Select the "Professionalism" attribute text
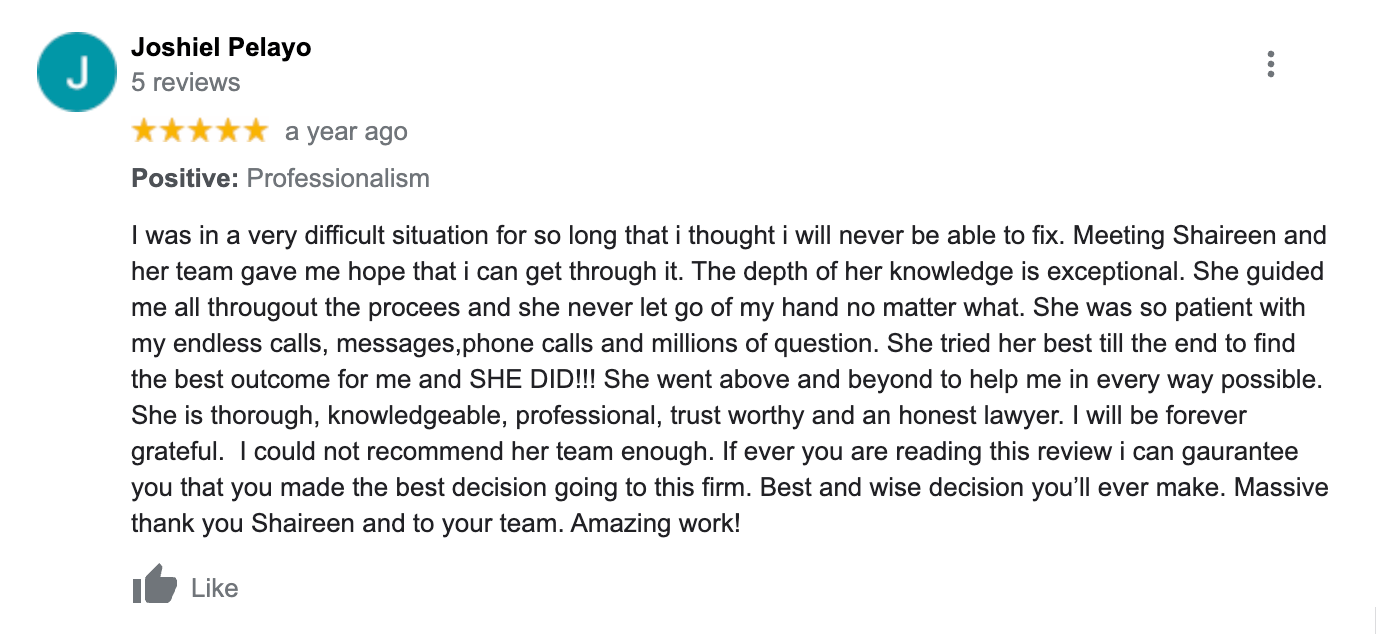The width and height of the screenshot is (1376, 634). [x=338, y=179]
